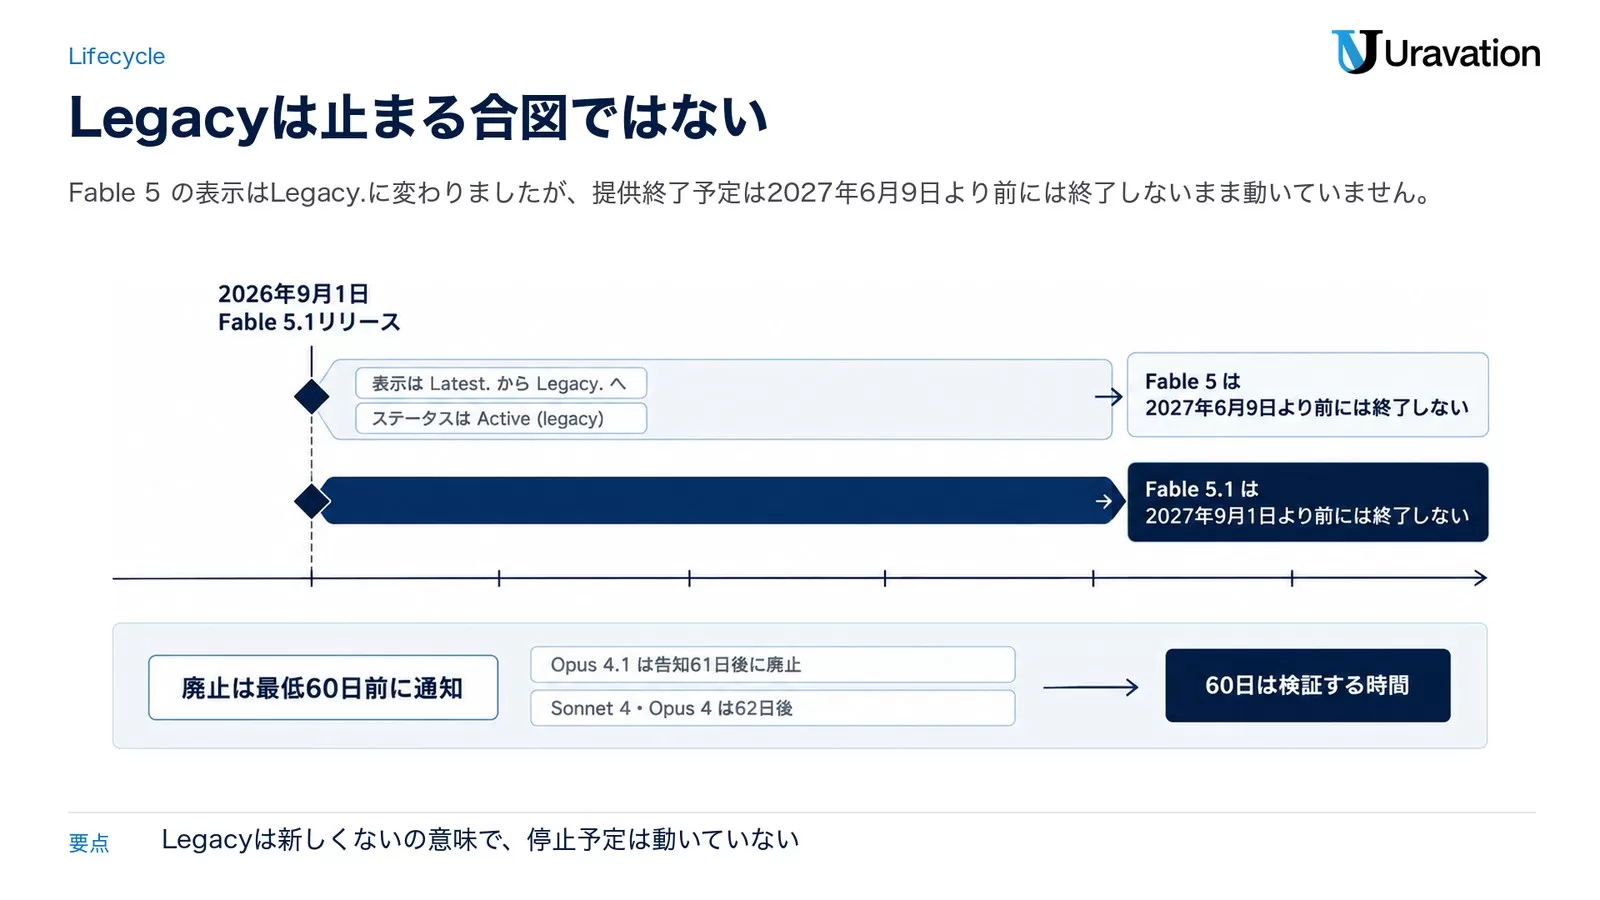The width and height of the screenshot is (1600, 900).
Task: Select the diamond marker on the dark Fable 5.1 bar
Action: [312, 501]
